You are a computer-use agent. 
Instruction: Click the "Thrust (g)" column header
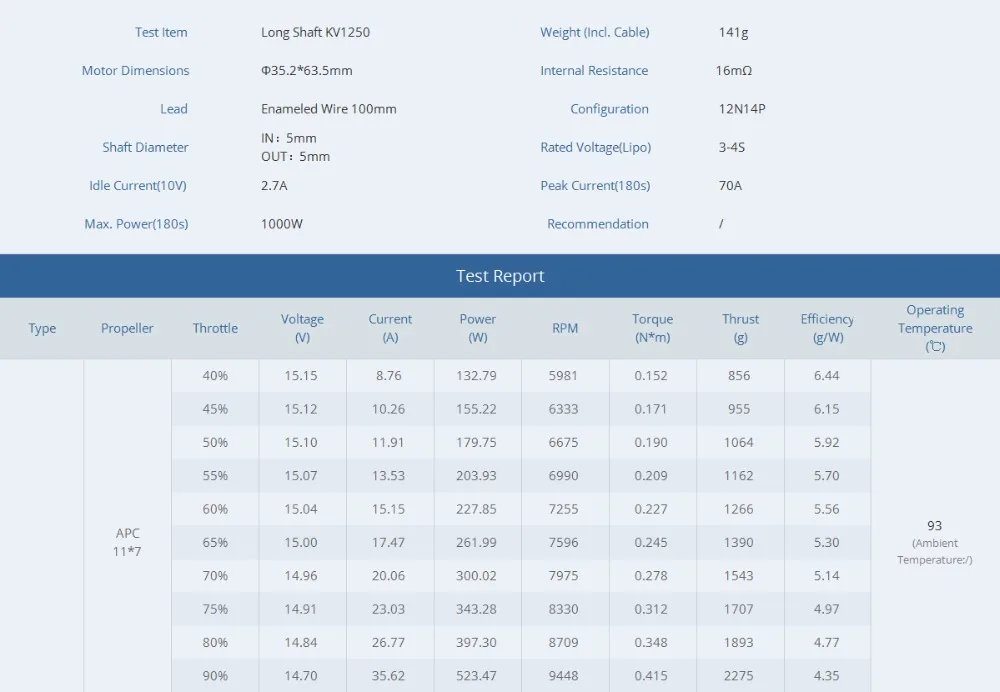coord(740,328)
